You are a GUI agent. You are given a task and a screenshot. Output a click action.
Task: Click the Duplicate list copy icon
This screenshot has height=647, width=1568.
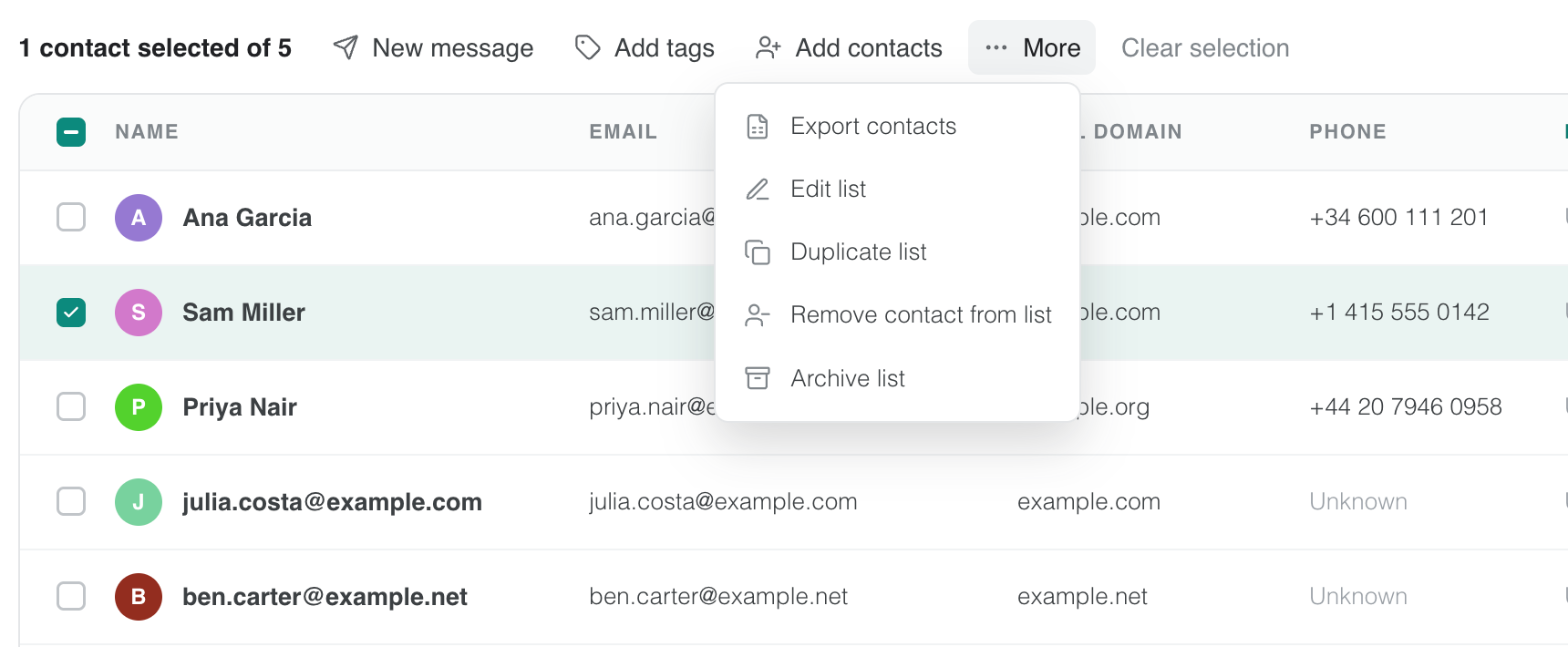click(x=758, y=253)
